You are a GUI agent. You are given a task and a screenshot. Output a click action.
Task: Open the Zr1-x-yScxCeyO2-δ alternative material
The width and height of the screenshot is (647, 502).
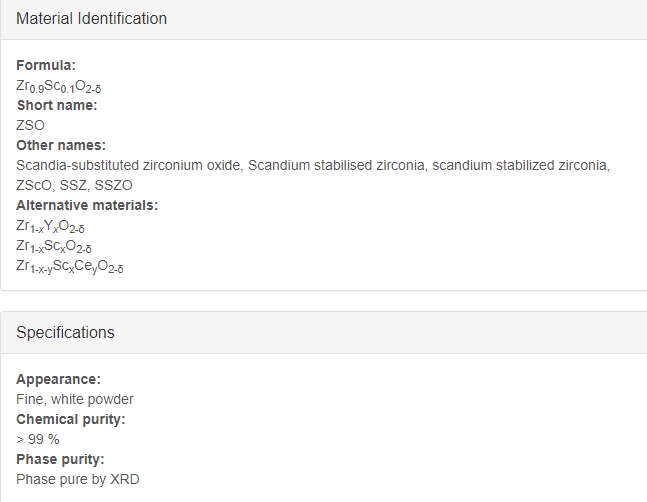tap(70, 266)
